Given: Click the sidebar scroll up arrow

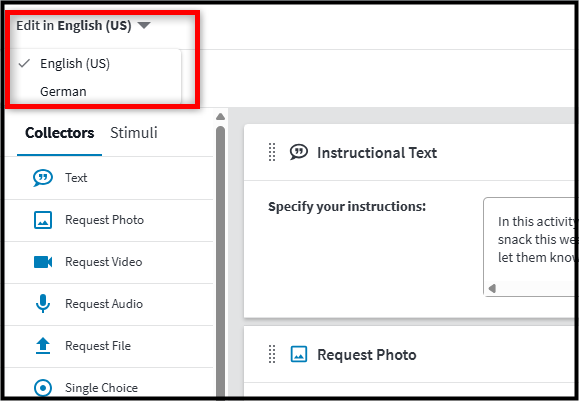Looking at the screenshot, I should click(220, 117).
